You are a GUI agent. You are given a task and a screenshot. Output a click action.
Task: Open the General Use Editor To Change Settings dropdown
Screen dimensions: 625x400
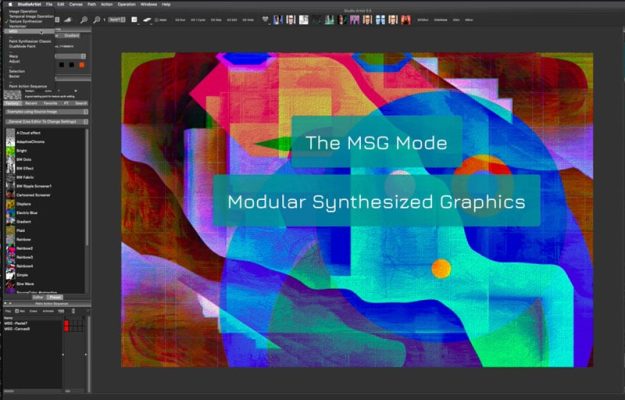point(46,122)
